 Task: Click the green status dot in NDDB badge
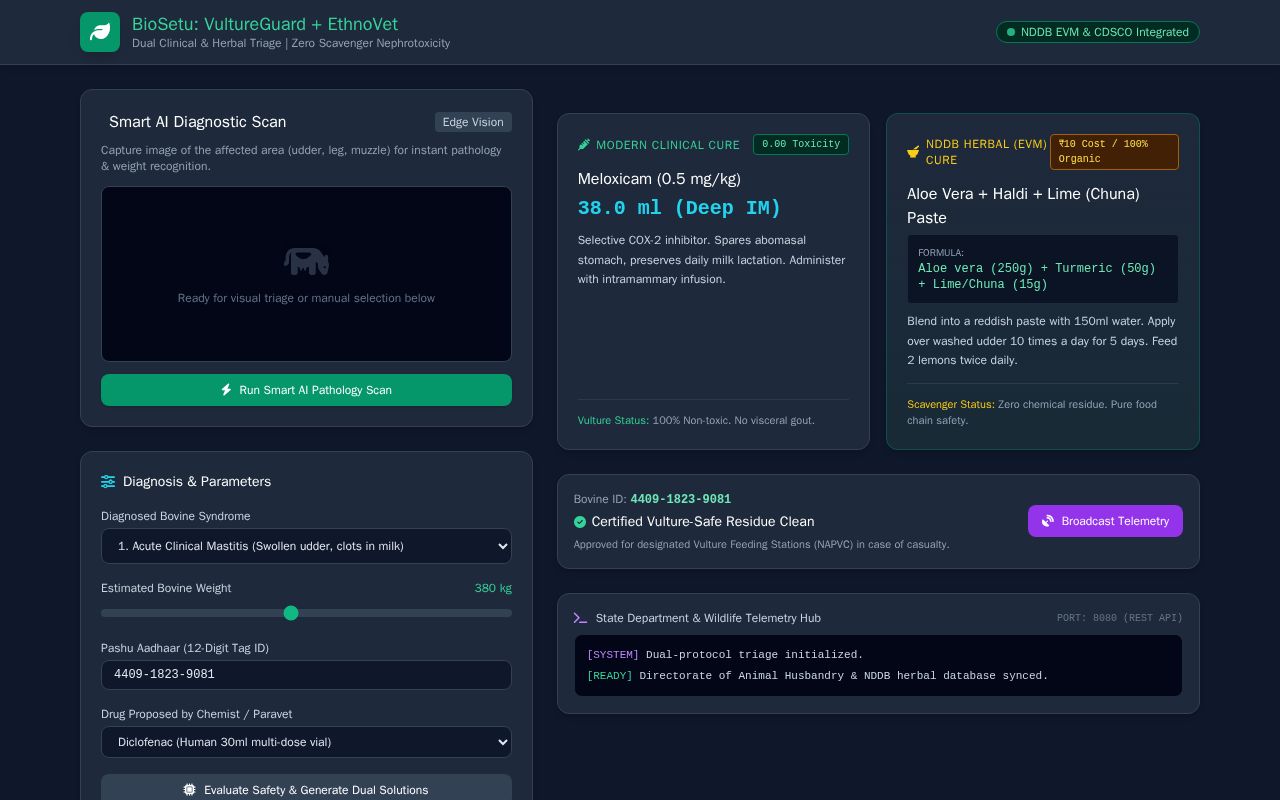click(x=1010, y=32)
